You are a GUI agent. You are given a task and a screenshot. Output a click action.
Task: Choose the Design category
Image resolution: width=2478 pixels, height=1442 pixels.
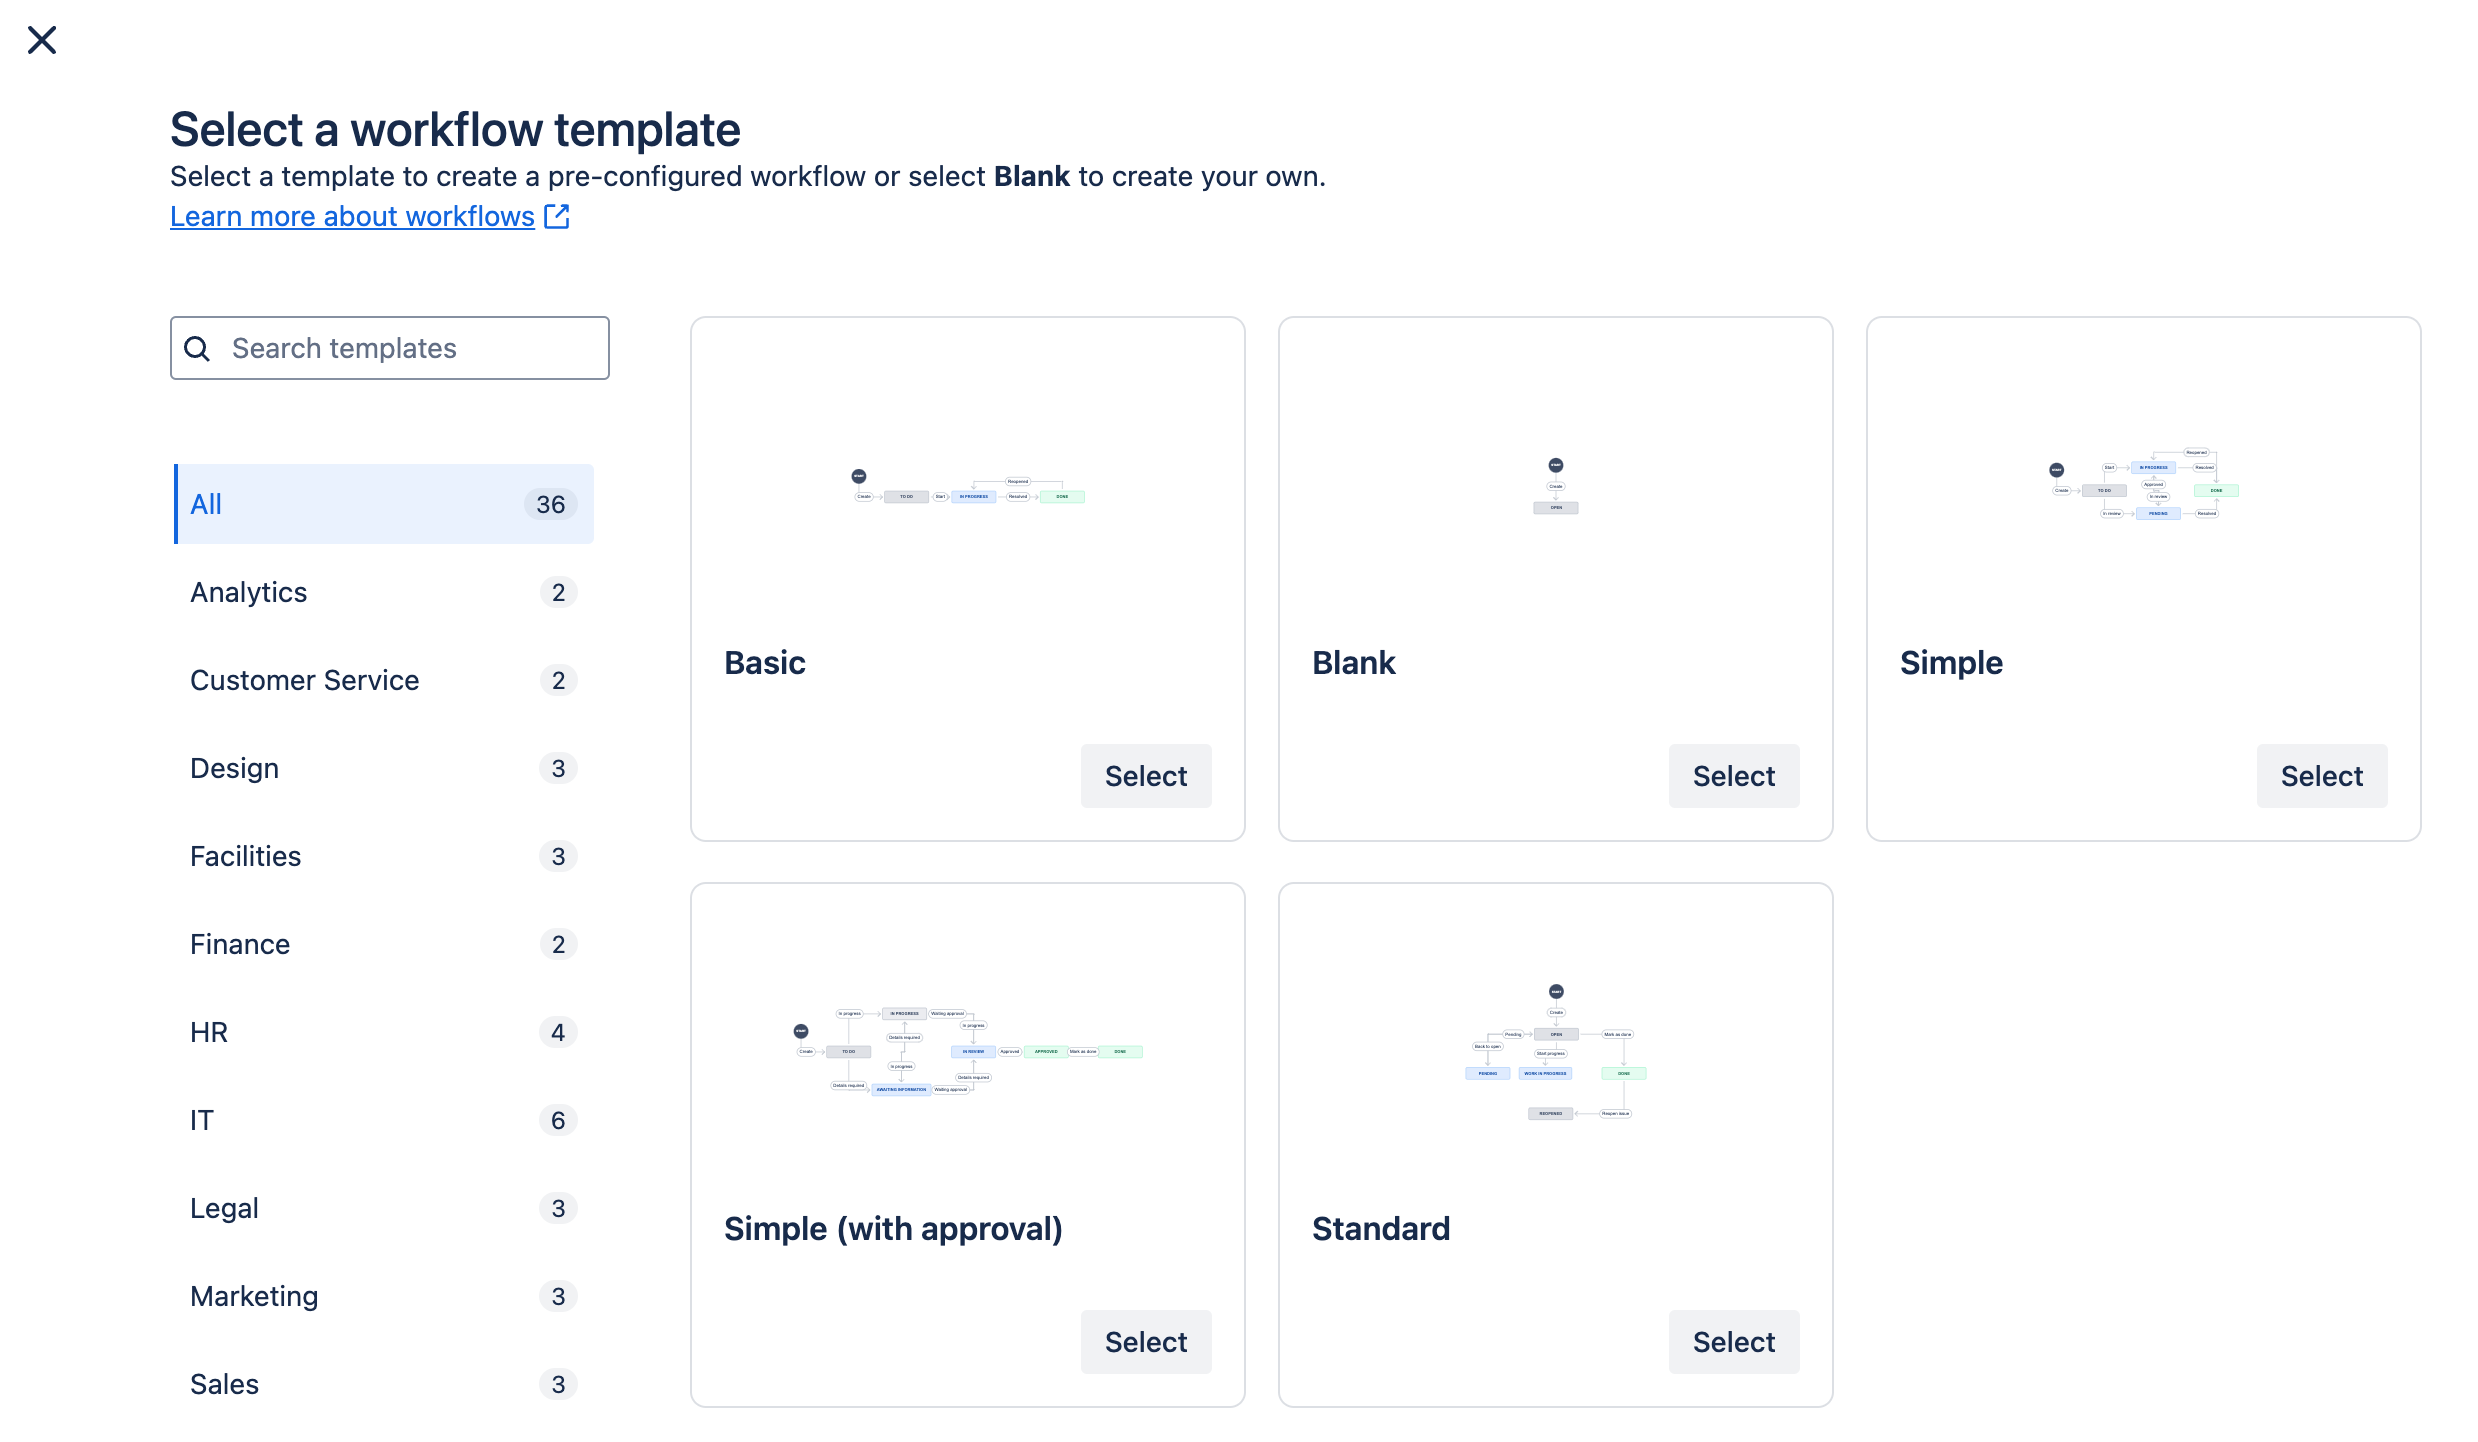pos(384,768)
